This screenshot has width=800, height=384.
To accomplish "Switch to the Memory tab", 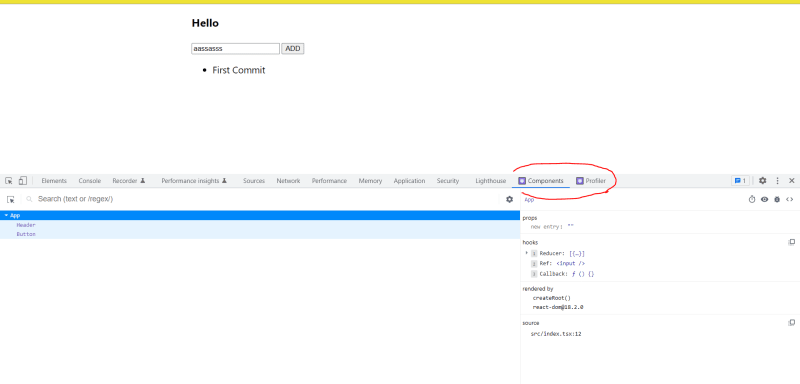I will pyautogui.click(x=370, y=181).
